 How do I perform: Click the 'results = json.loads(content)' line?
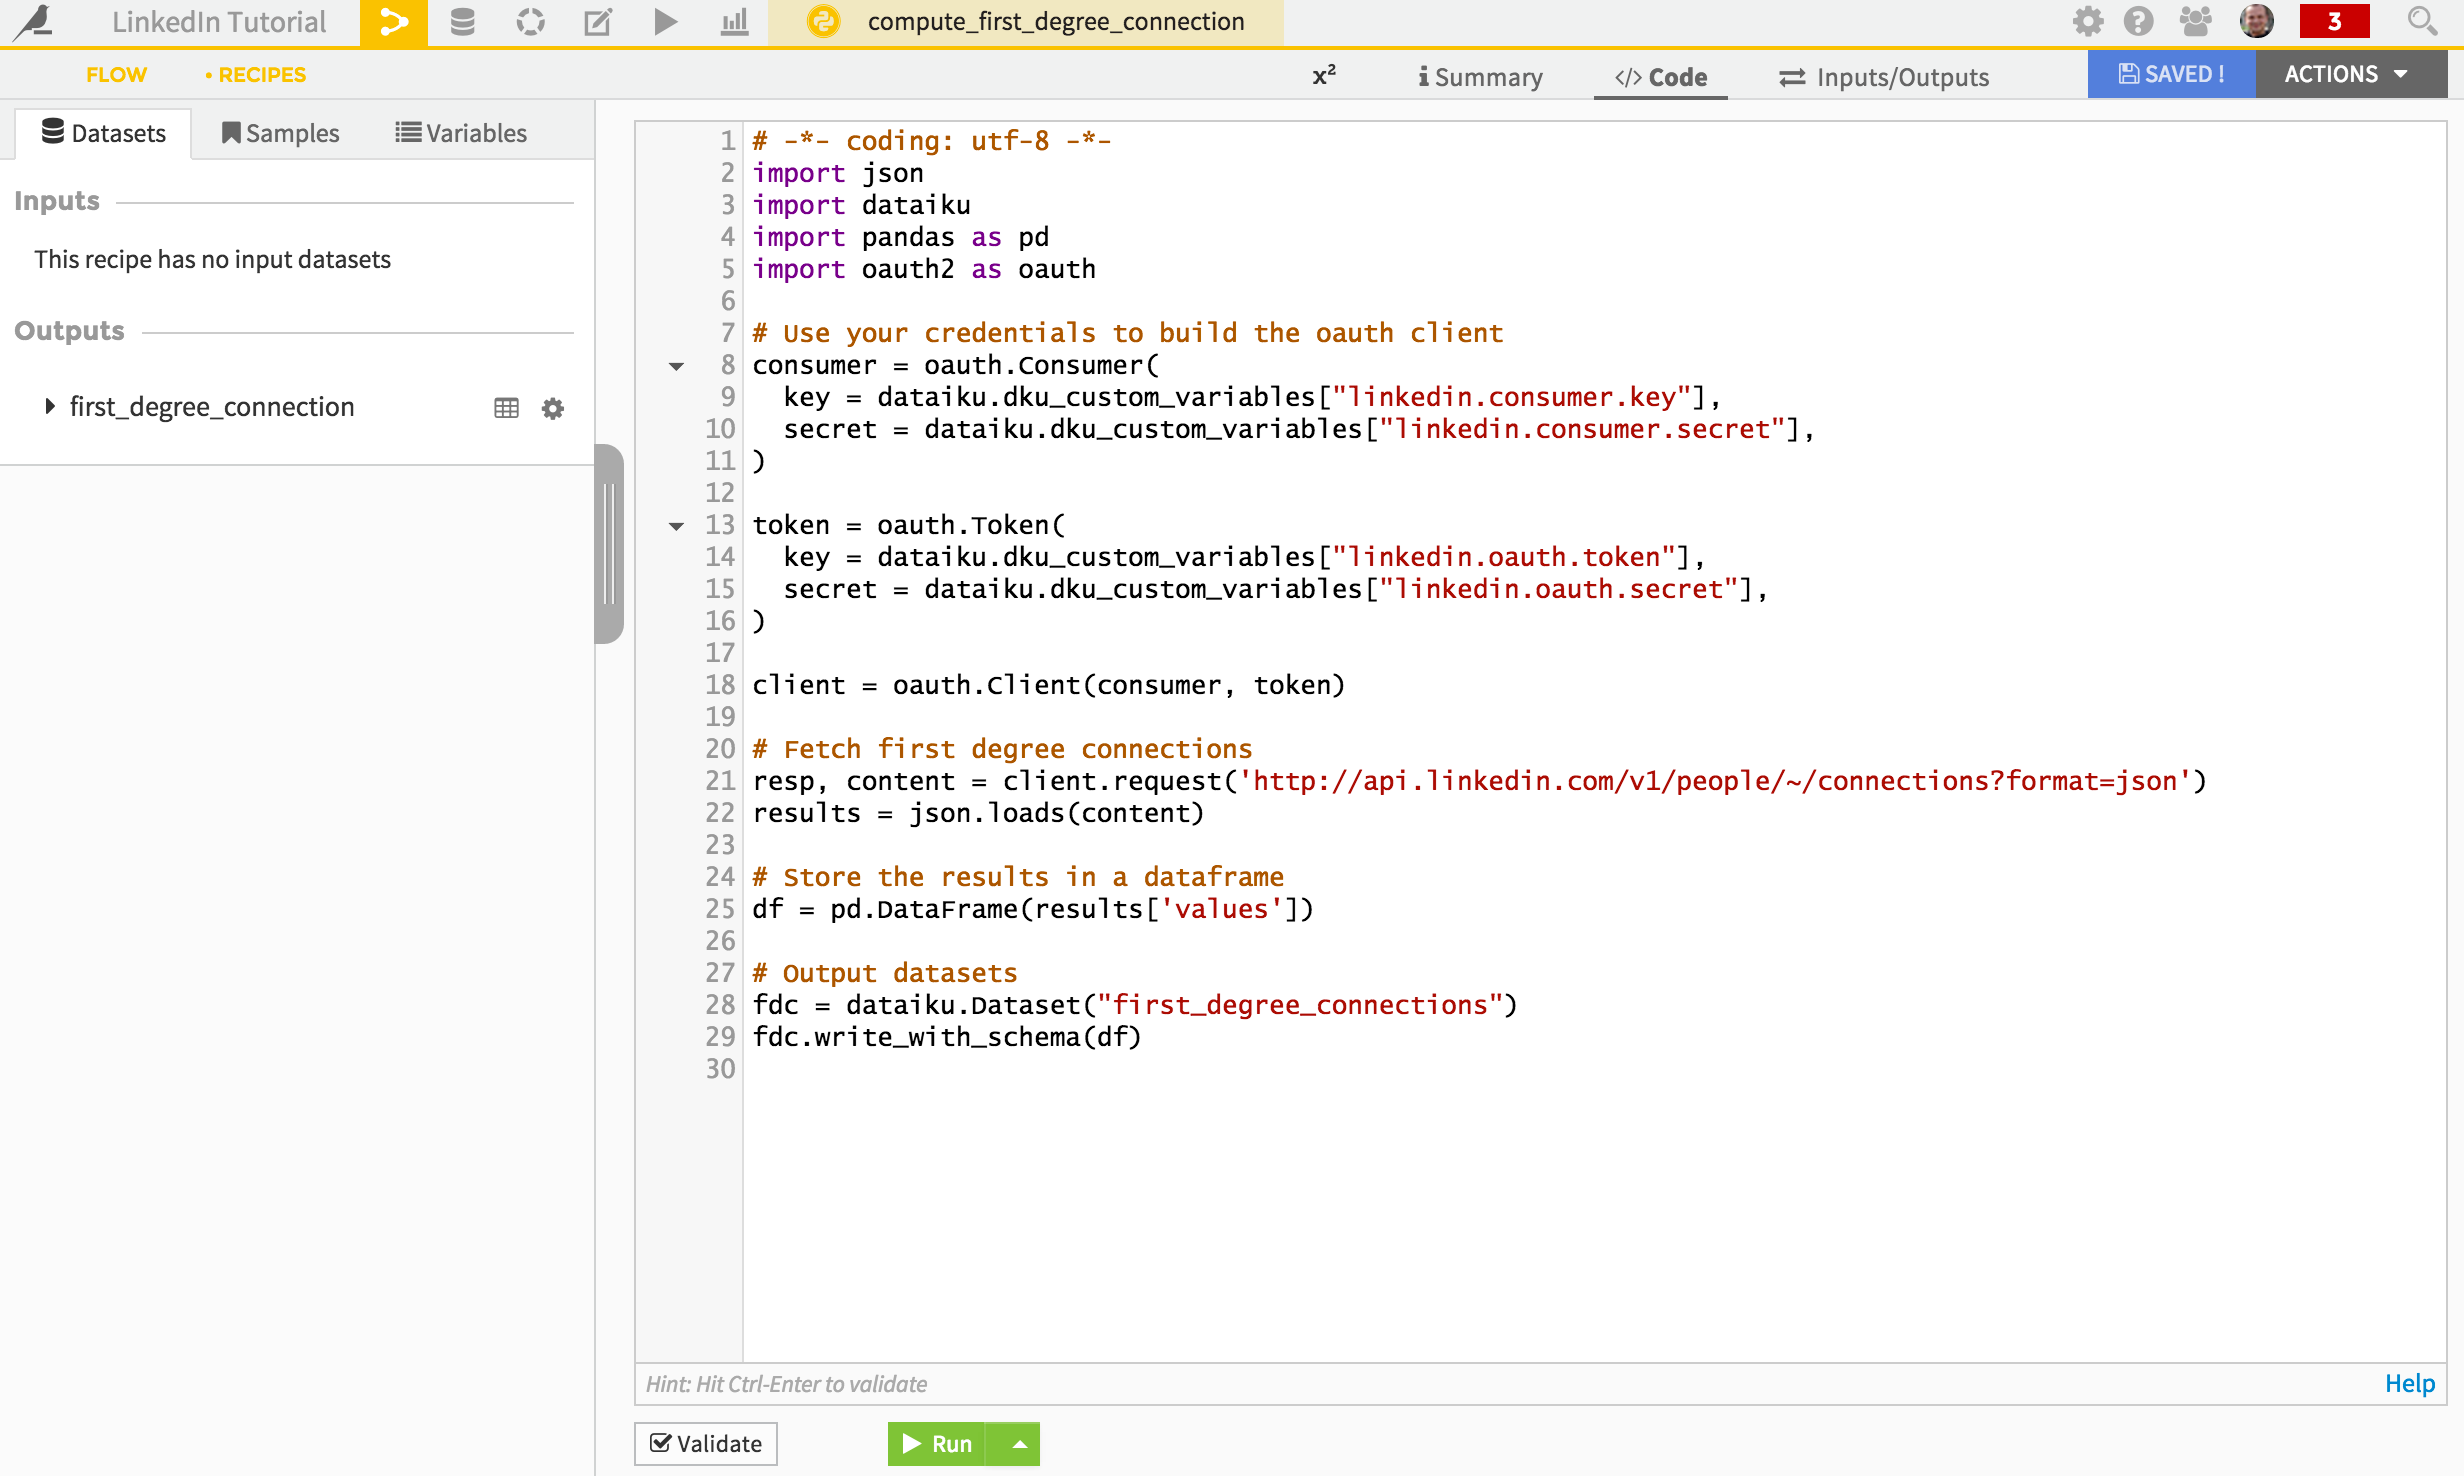tap(978, 813)
